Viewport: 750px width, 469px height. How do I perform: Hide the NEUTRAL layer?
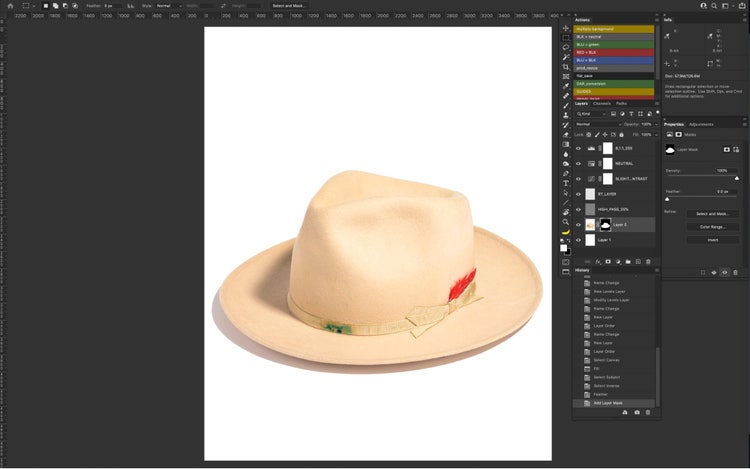point(578,163)
